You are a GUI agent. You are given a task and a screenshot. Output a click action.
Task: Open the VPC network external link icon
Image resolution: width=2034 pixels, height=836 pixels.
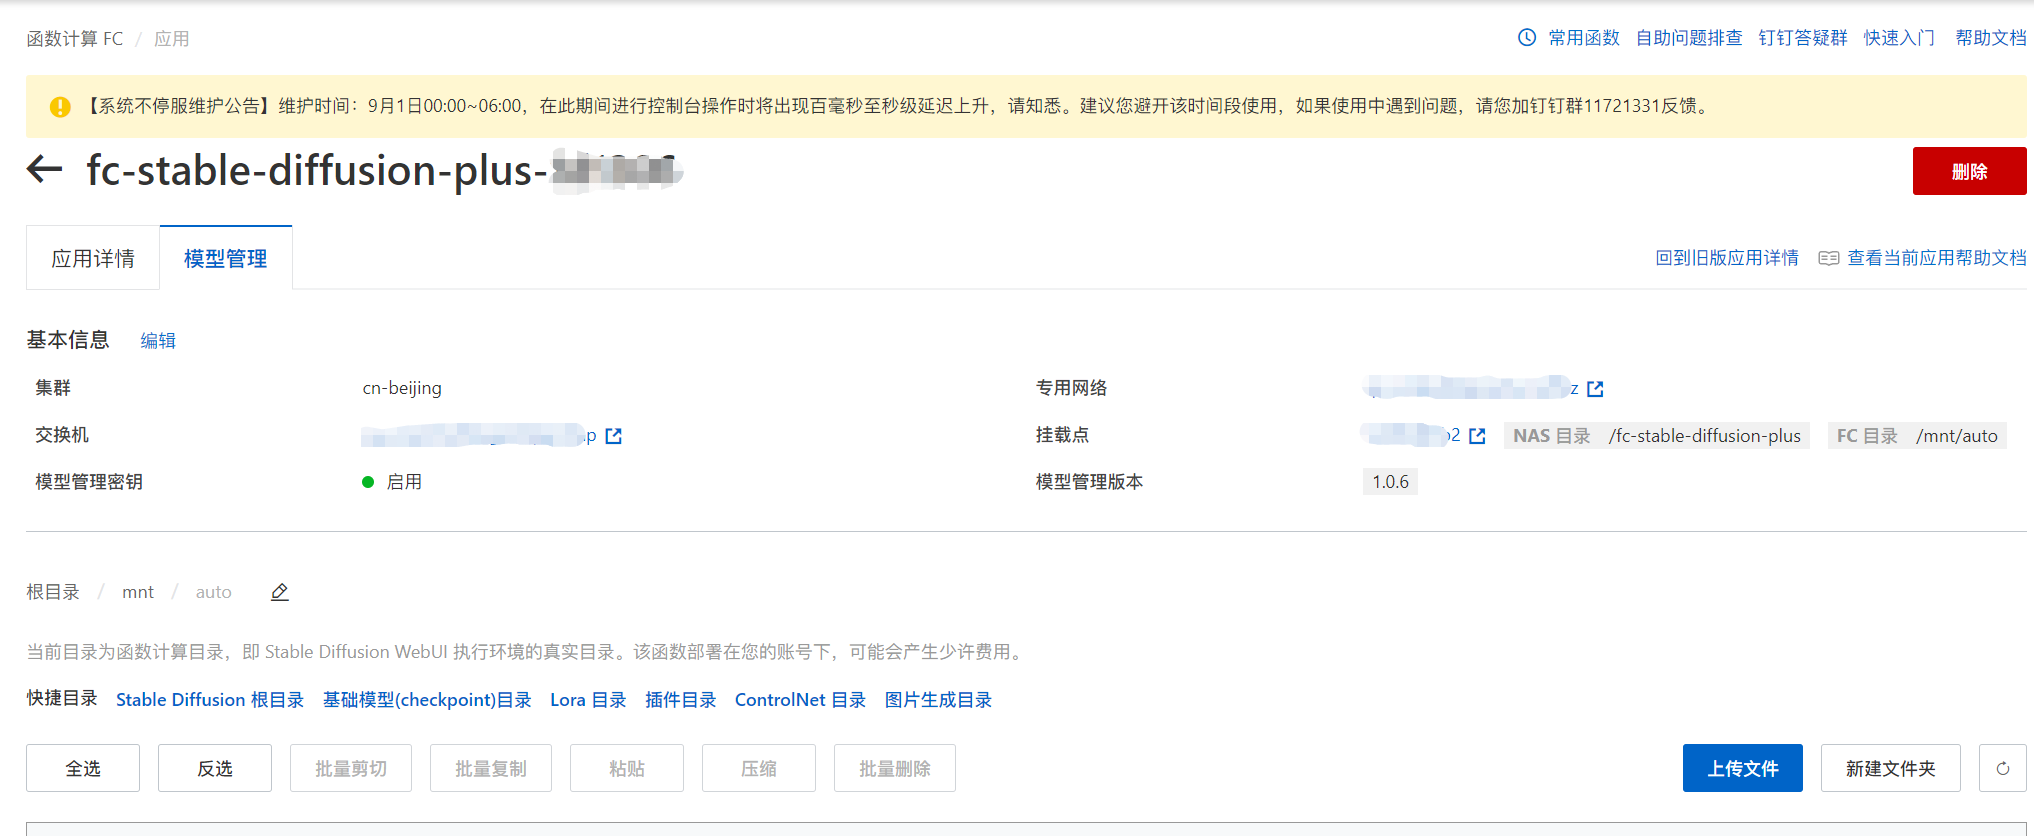pyautogui.click(x=1595, y=389)
